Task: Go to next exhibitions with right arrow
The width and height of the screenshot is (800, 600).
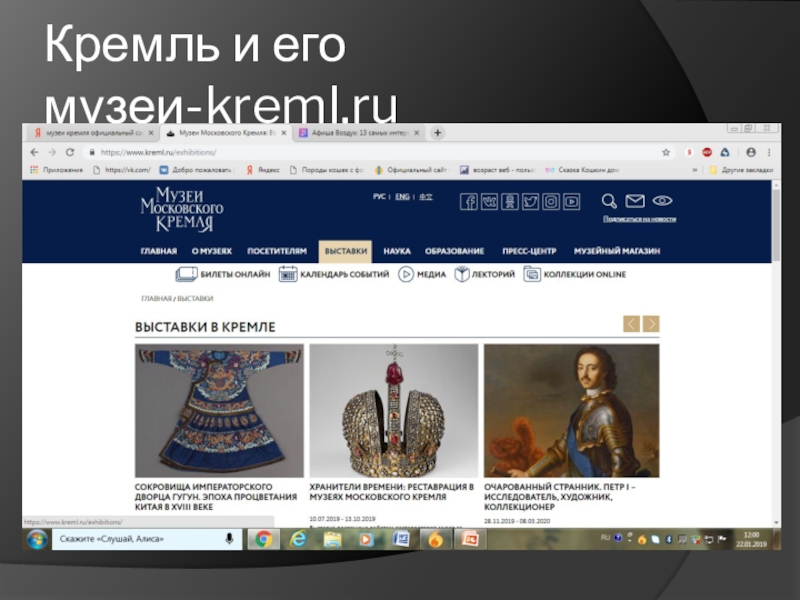Action: pyautogui.click(x=651, y=324)
